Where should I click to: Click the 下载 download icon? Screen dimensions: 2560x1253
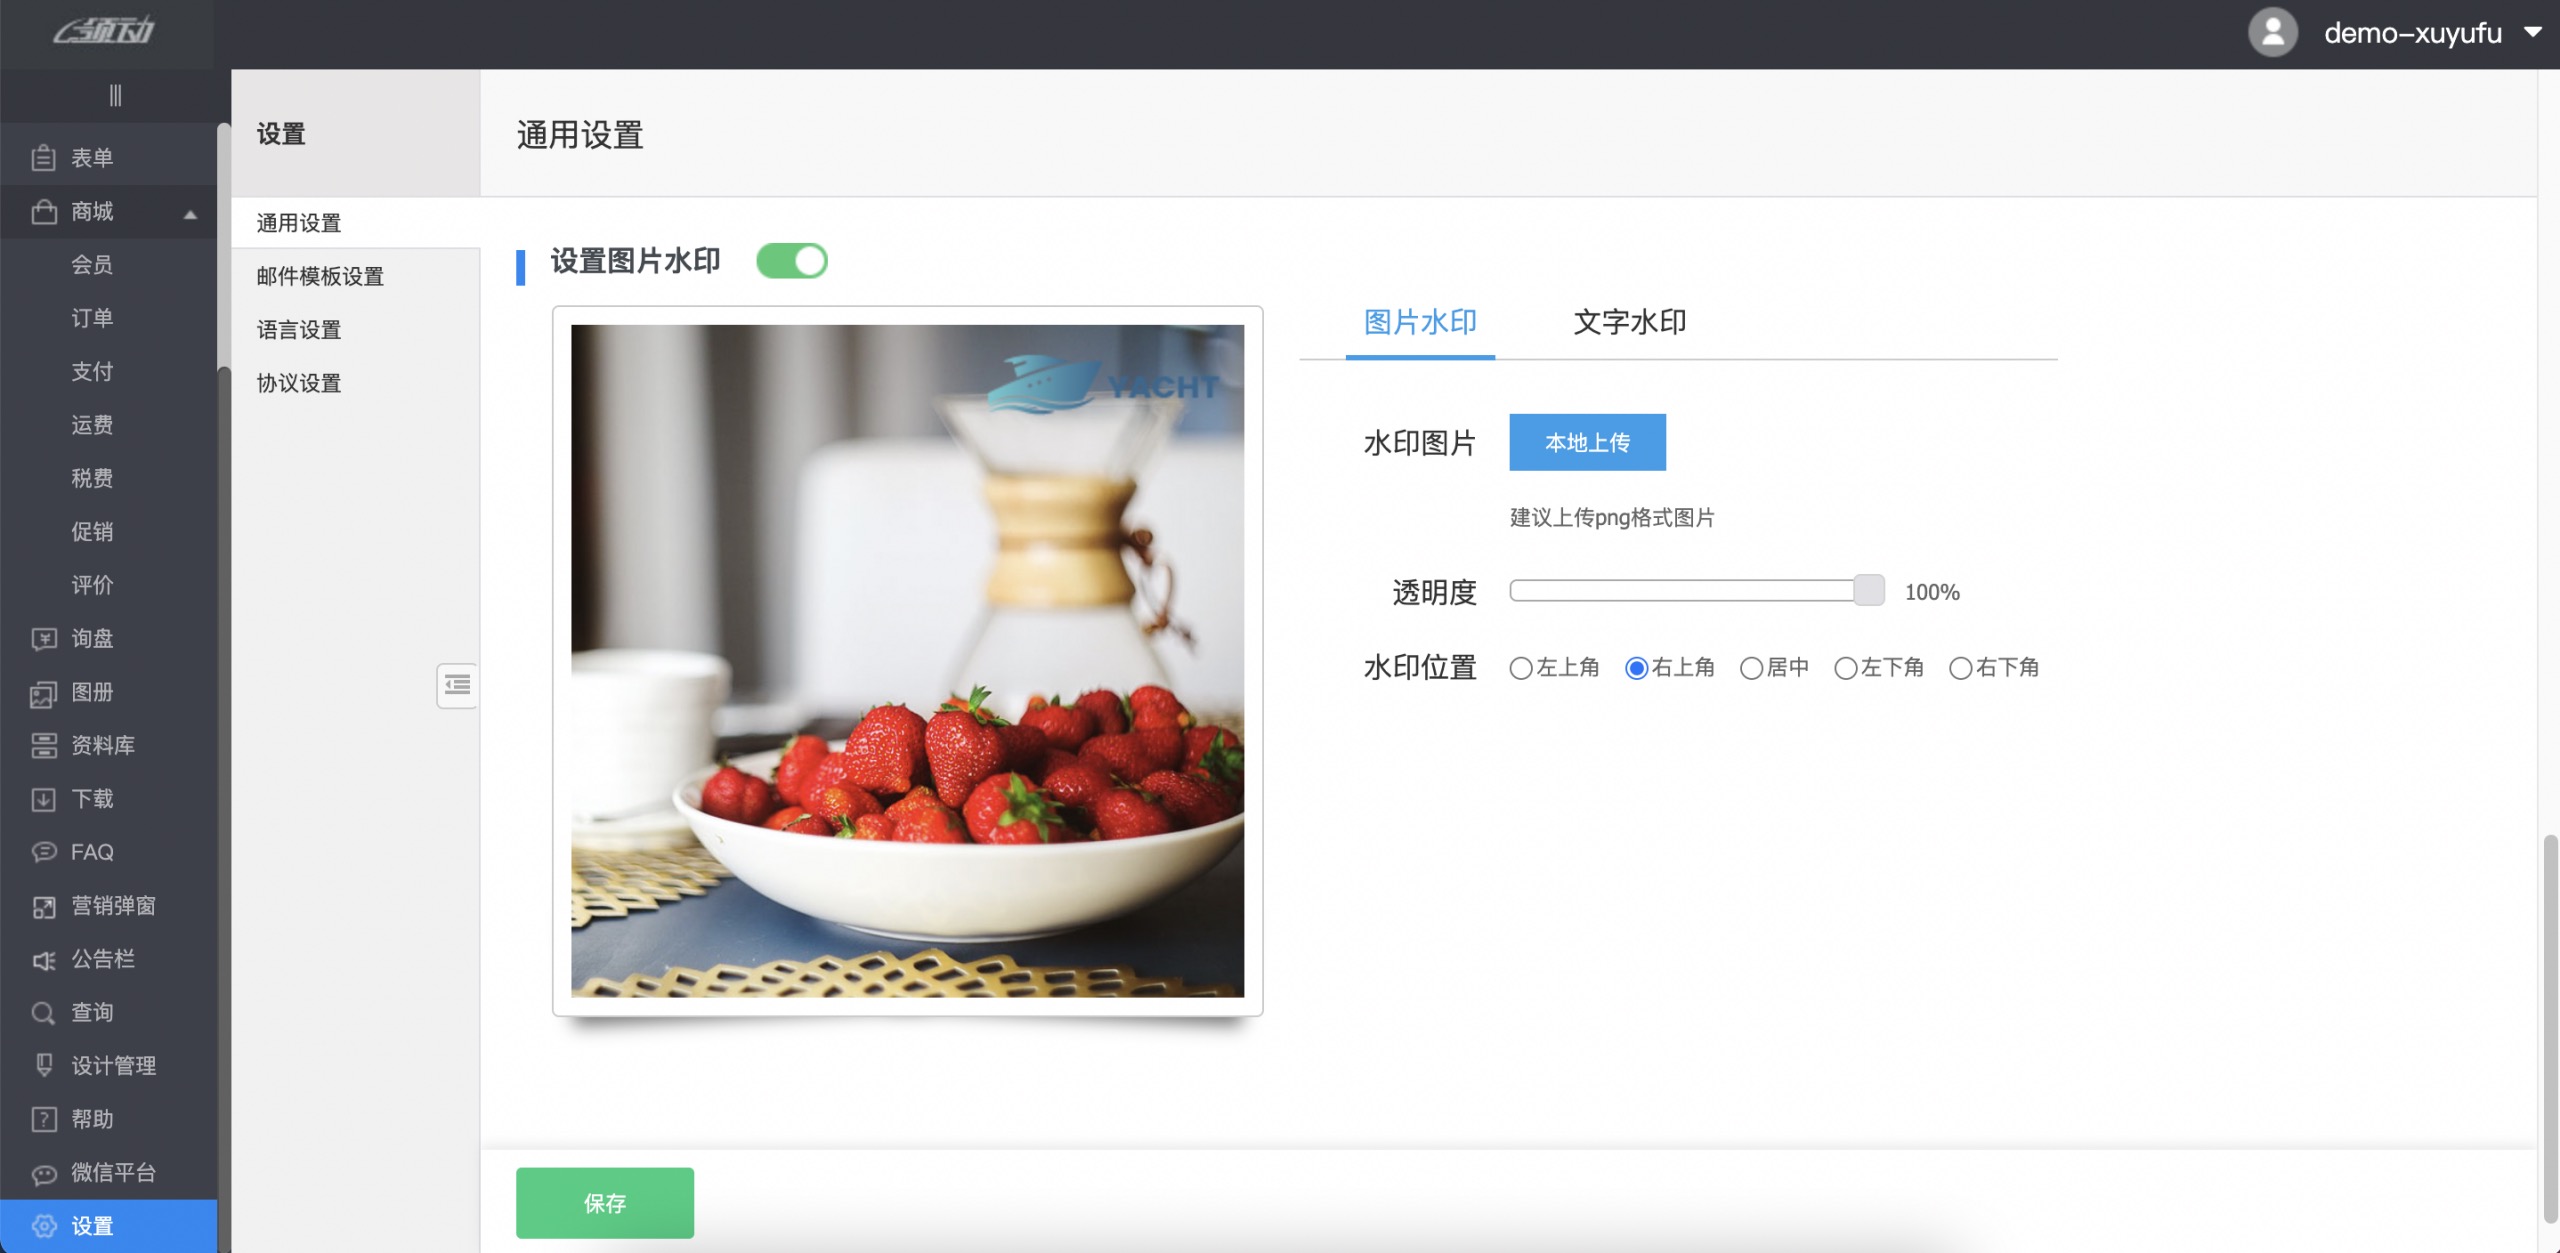click(x=43, y=799)
